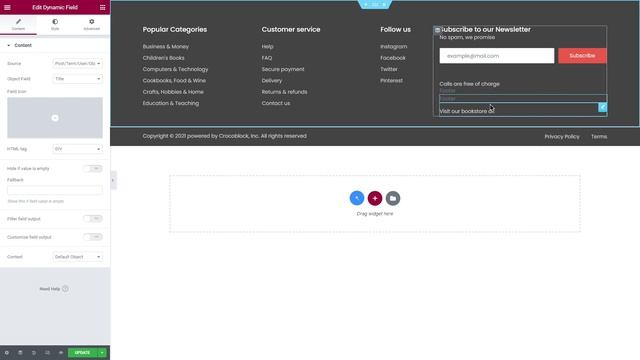Click the Twitter link
Screen dimensions: 640x360
coord(389,69)
